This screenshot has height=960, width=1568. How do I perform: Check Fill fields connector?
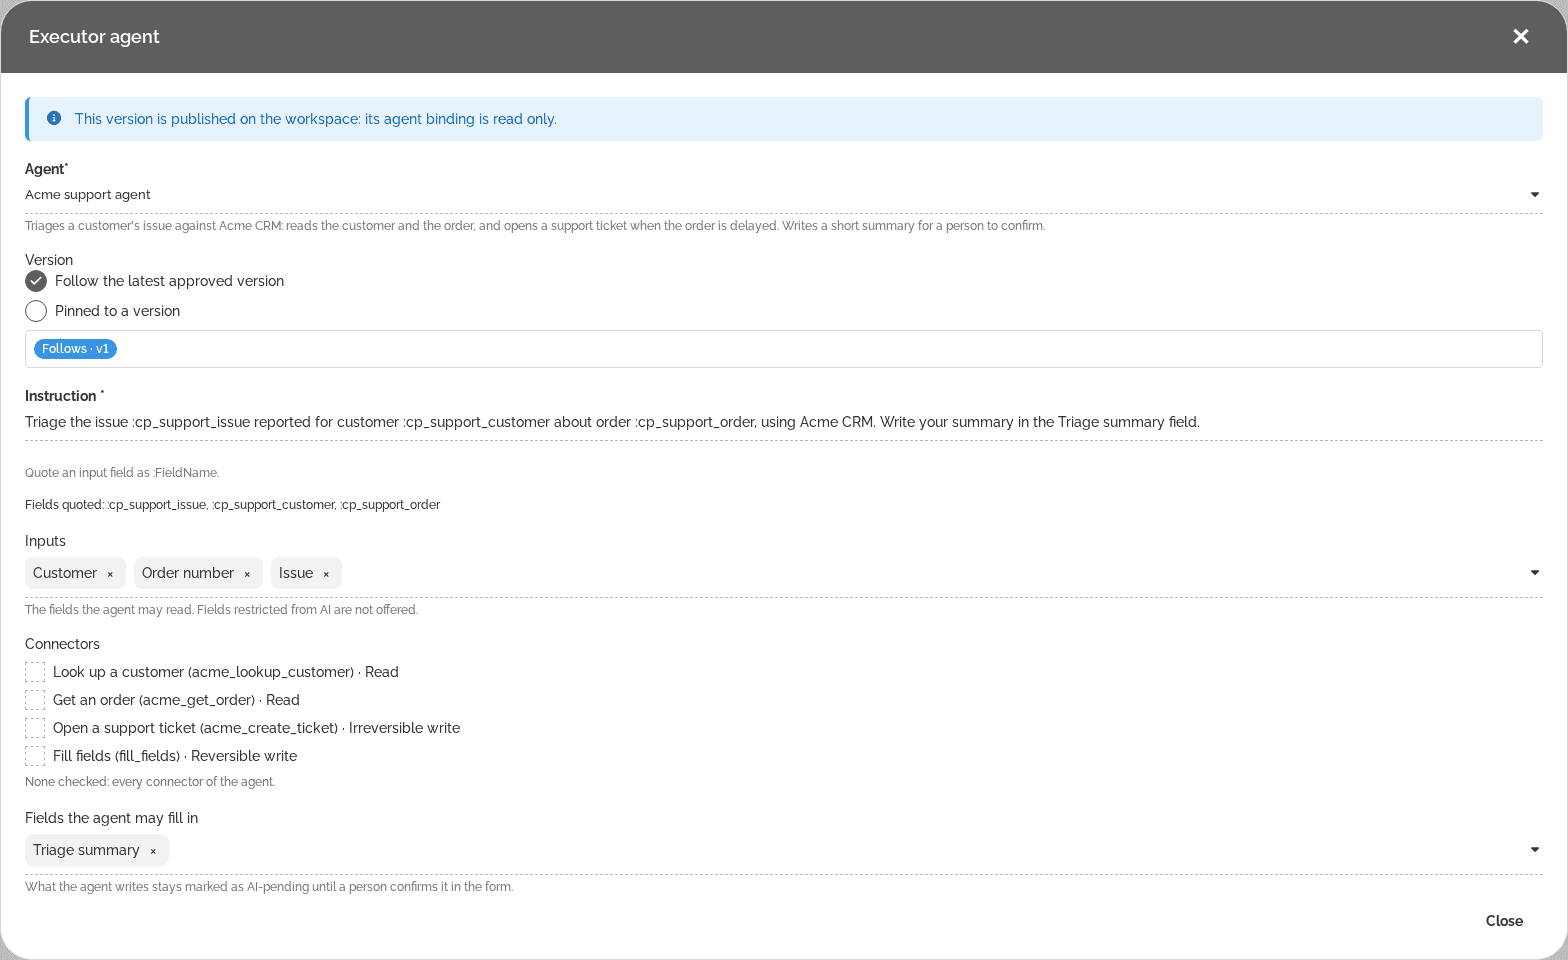click(35, 756)
